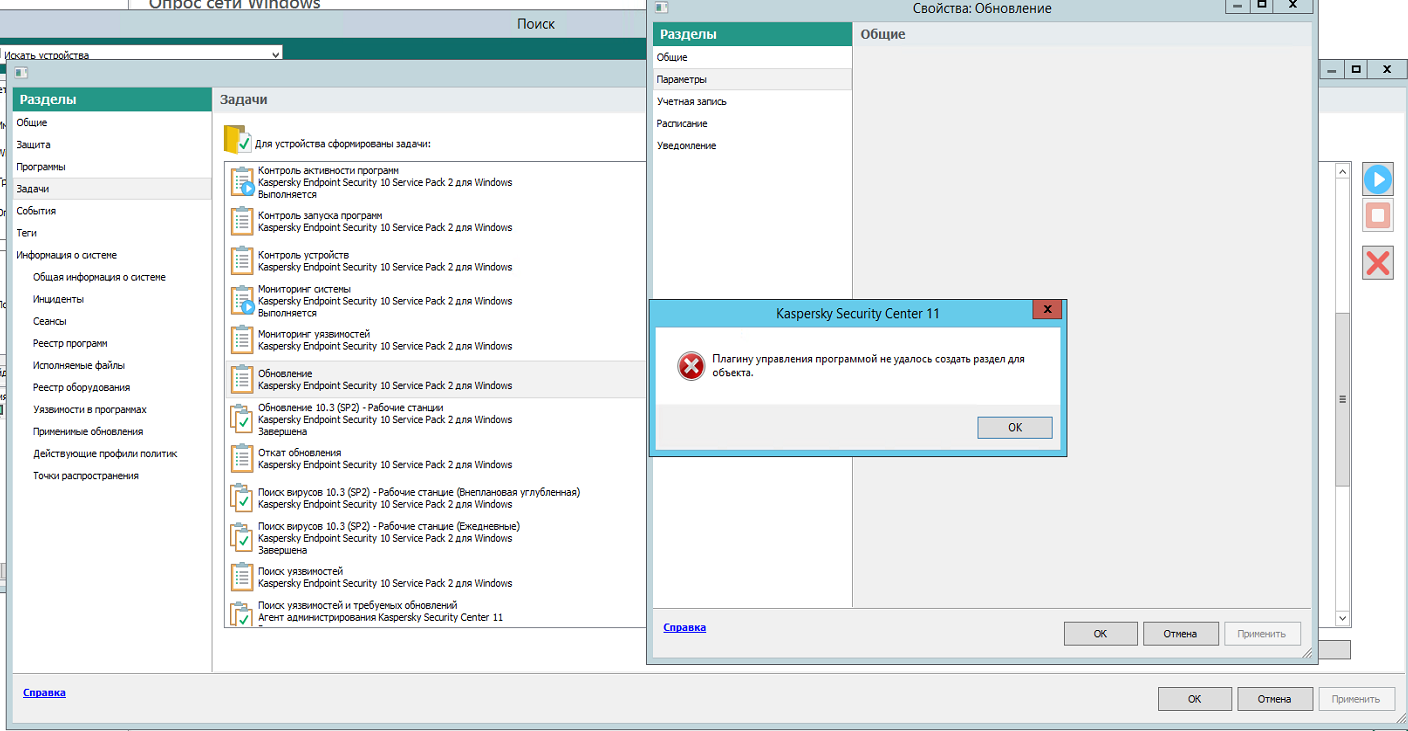Select the Контроль устройств task icon
The image size is (1408, 731).
pos(242,261)
